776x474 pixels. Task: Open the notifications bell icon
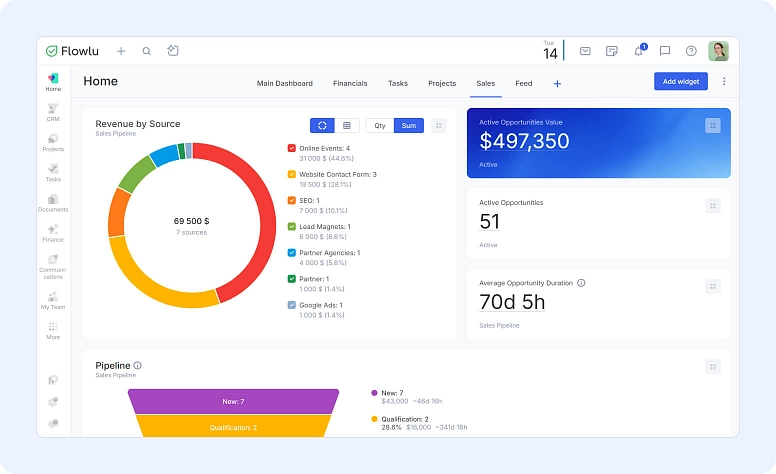(638, 51)
